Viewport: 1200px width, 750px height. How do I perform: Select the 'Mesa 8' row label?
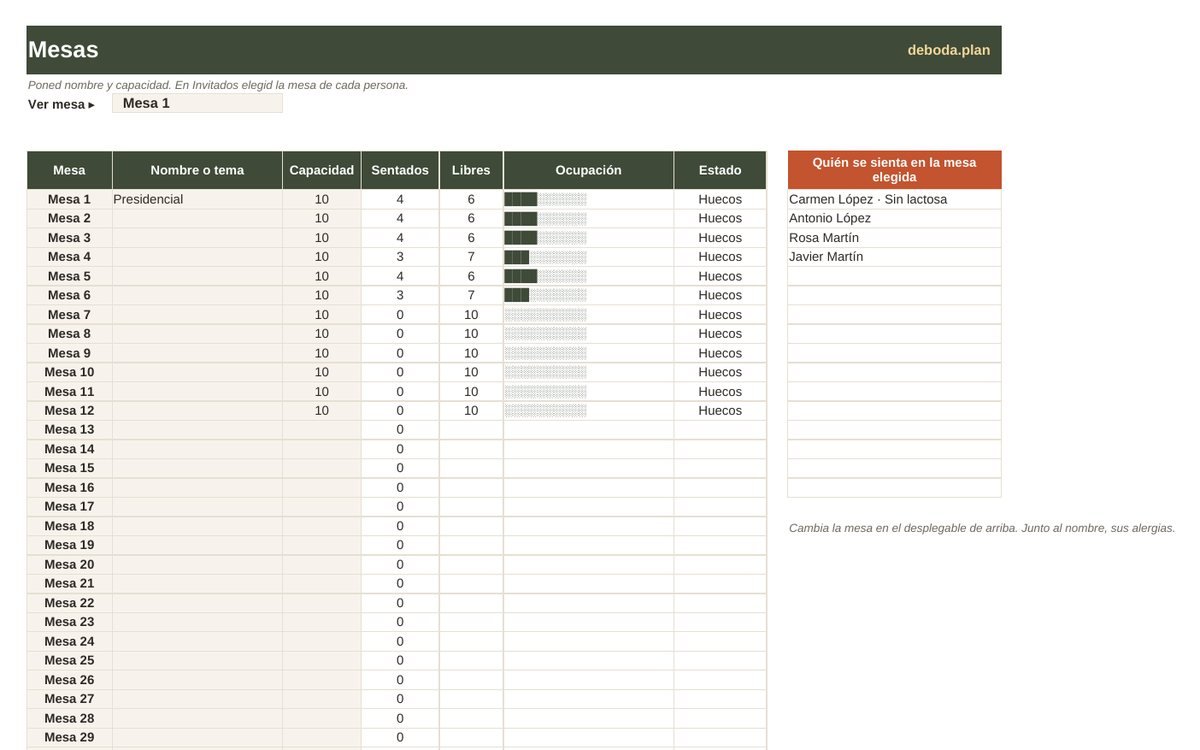[x=69, y=333]
